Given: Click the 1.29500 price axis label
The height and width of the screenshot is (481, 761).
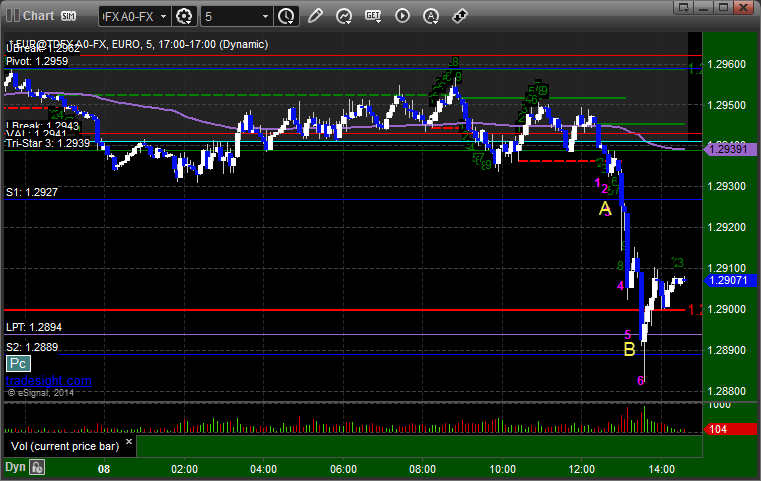Looking at the screenshot, I should coord(727,105).
